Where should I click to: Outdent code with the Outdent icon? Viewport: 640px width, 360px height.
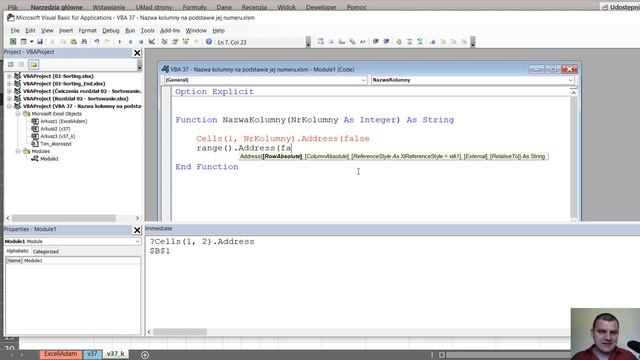[x=387, y=42]
